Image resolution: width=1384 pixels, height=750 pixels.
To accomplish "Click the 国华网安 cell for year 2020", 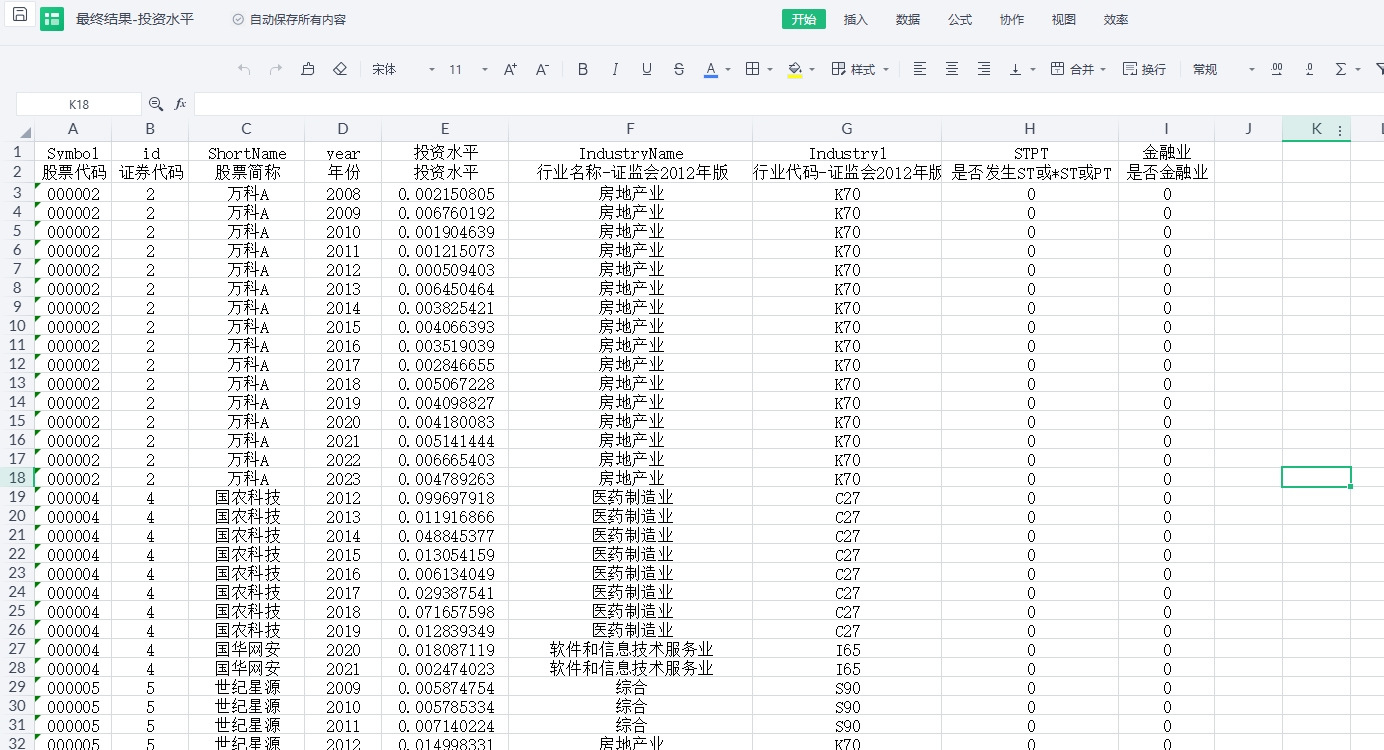I will pyautogui.click(x=247, y=649).
